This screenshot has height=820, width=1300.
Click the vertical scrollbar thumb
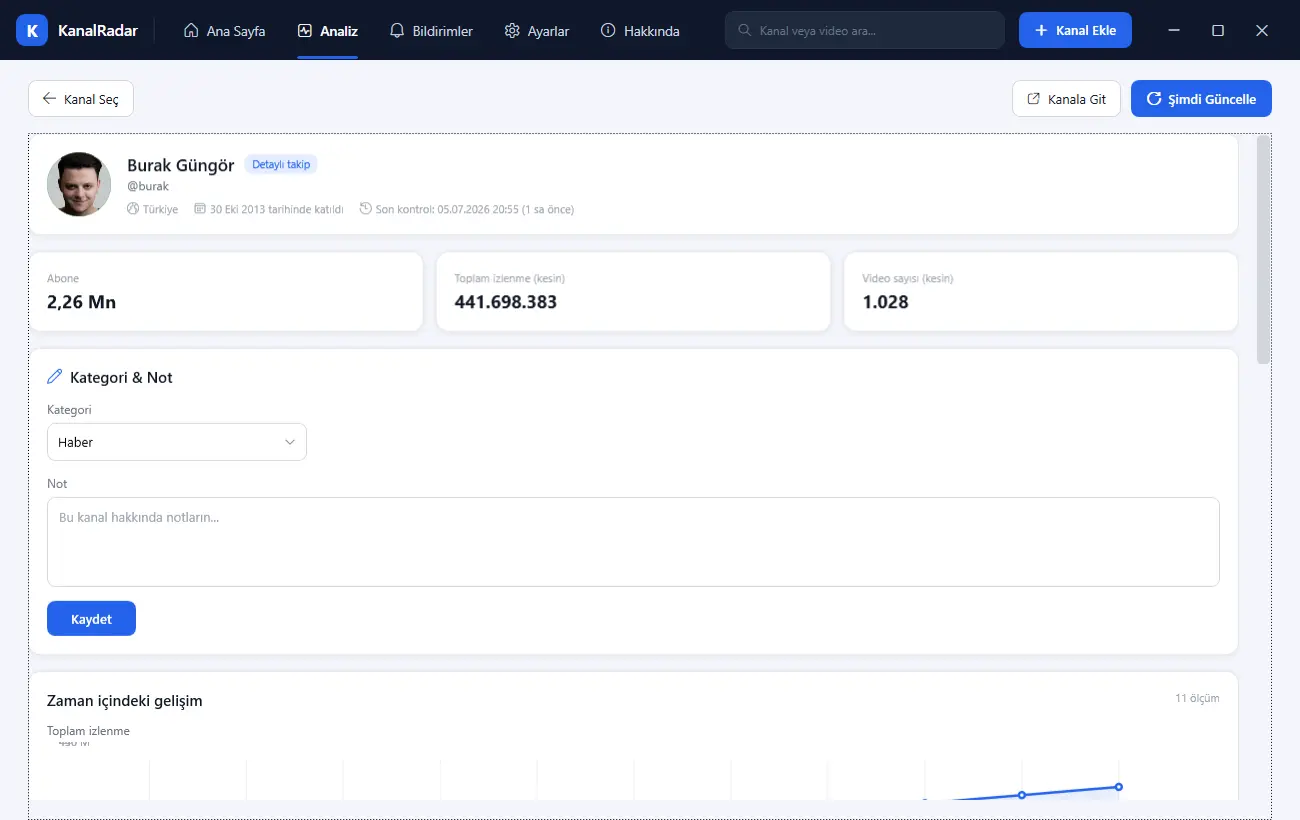(1263, 249)
